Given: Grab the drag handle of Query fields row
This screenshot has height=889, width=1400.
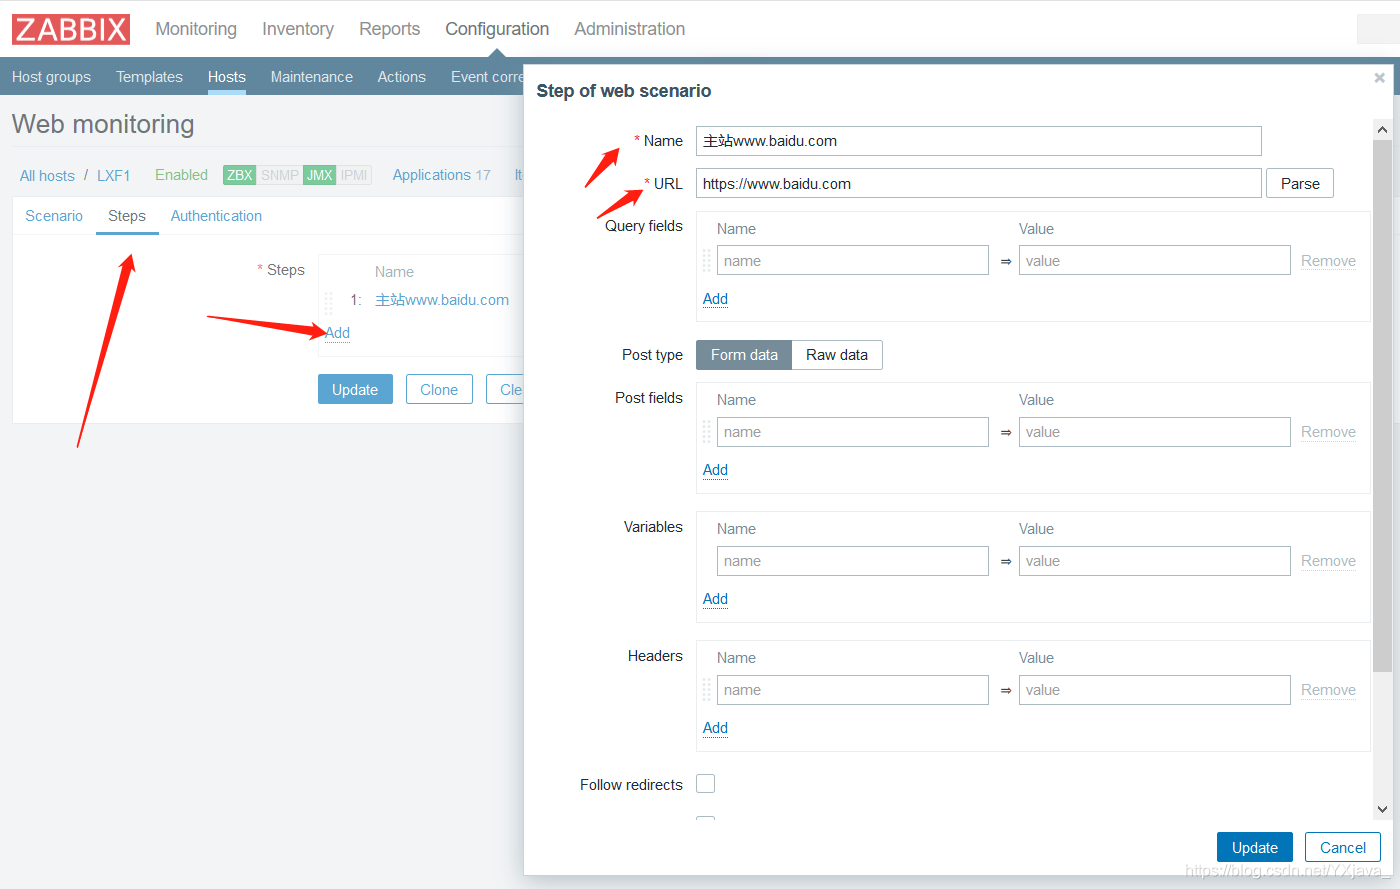Looking at the screenshot, I should point(706,261).
